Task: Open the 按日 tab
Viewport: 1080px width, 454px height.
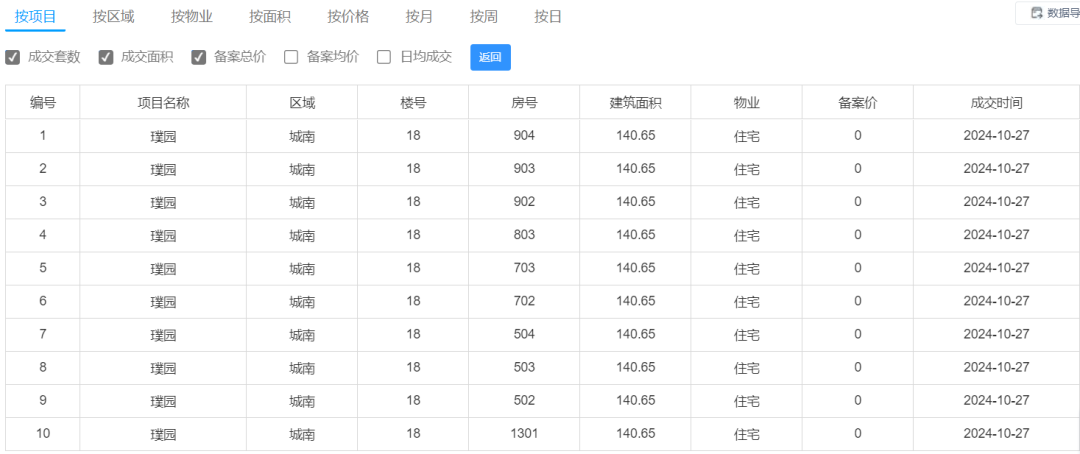Action: point(548,17)
